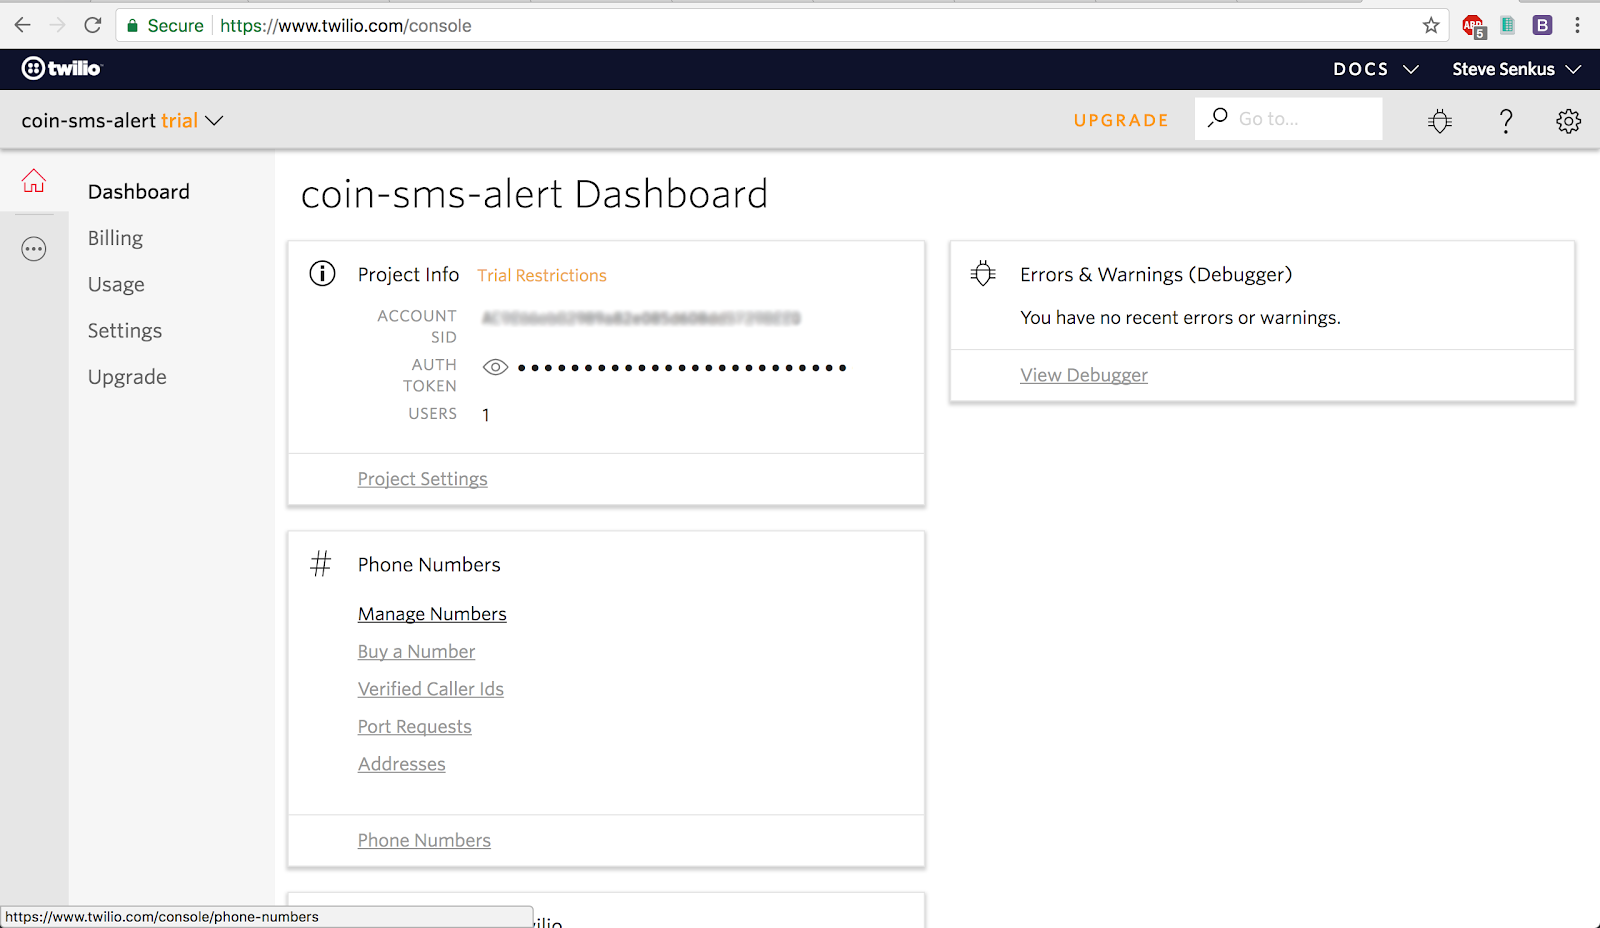Open the View Debugger link
1600x928 pixels.
pyautogui.click(x=1084, y=375)
